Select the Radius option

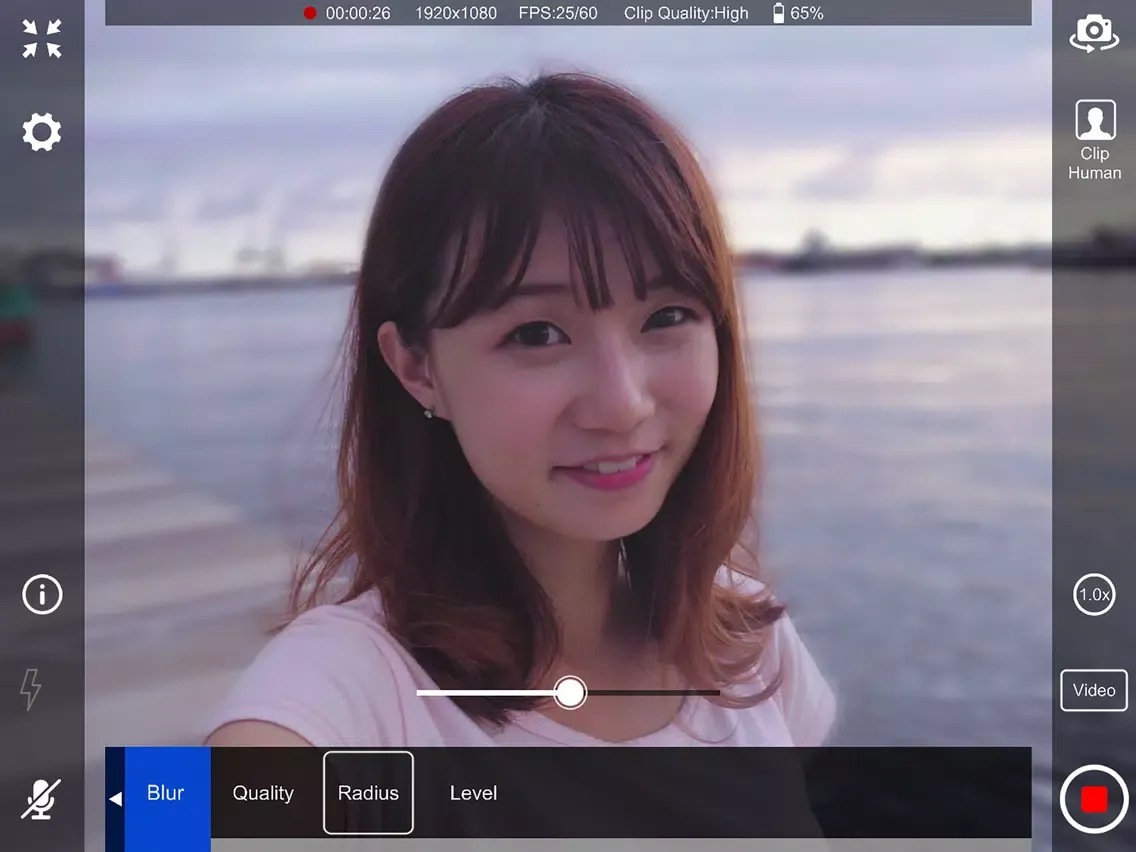[x=368, y=793]
